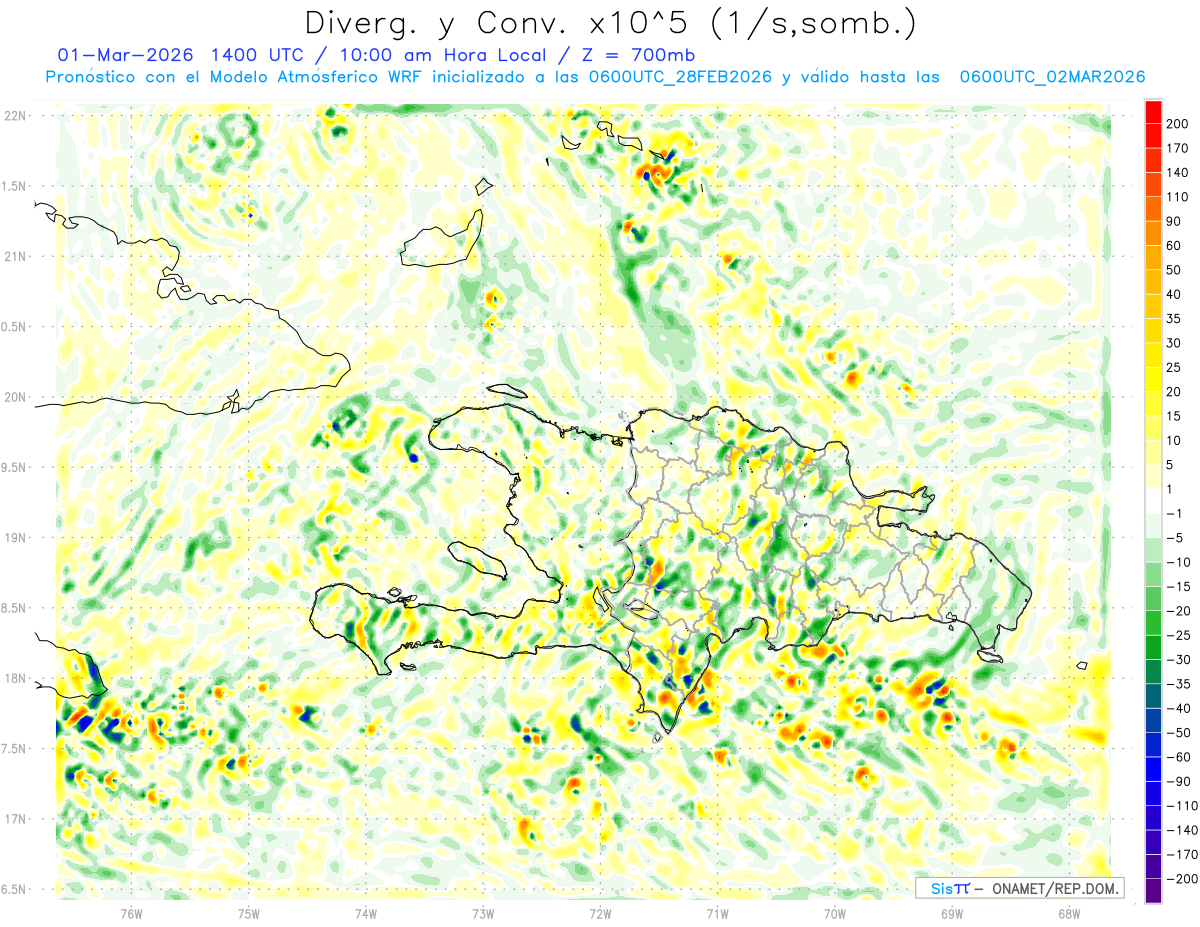
Task: Click the '76W' longitude axis label
Action: (131, 913)
